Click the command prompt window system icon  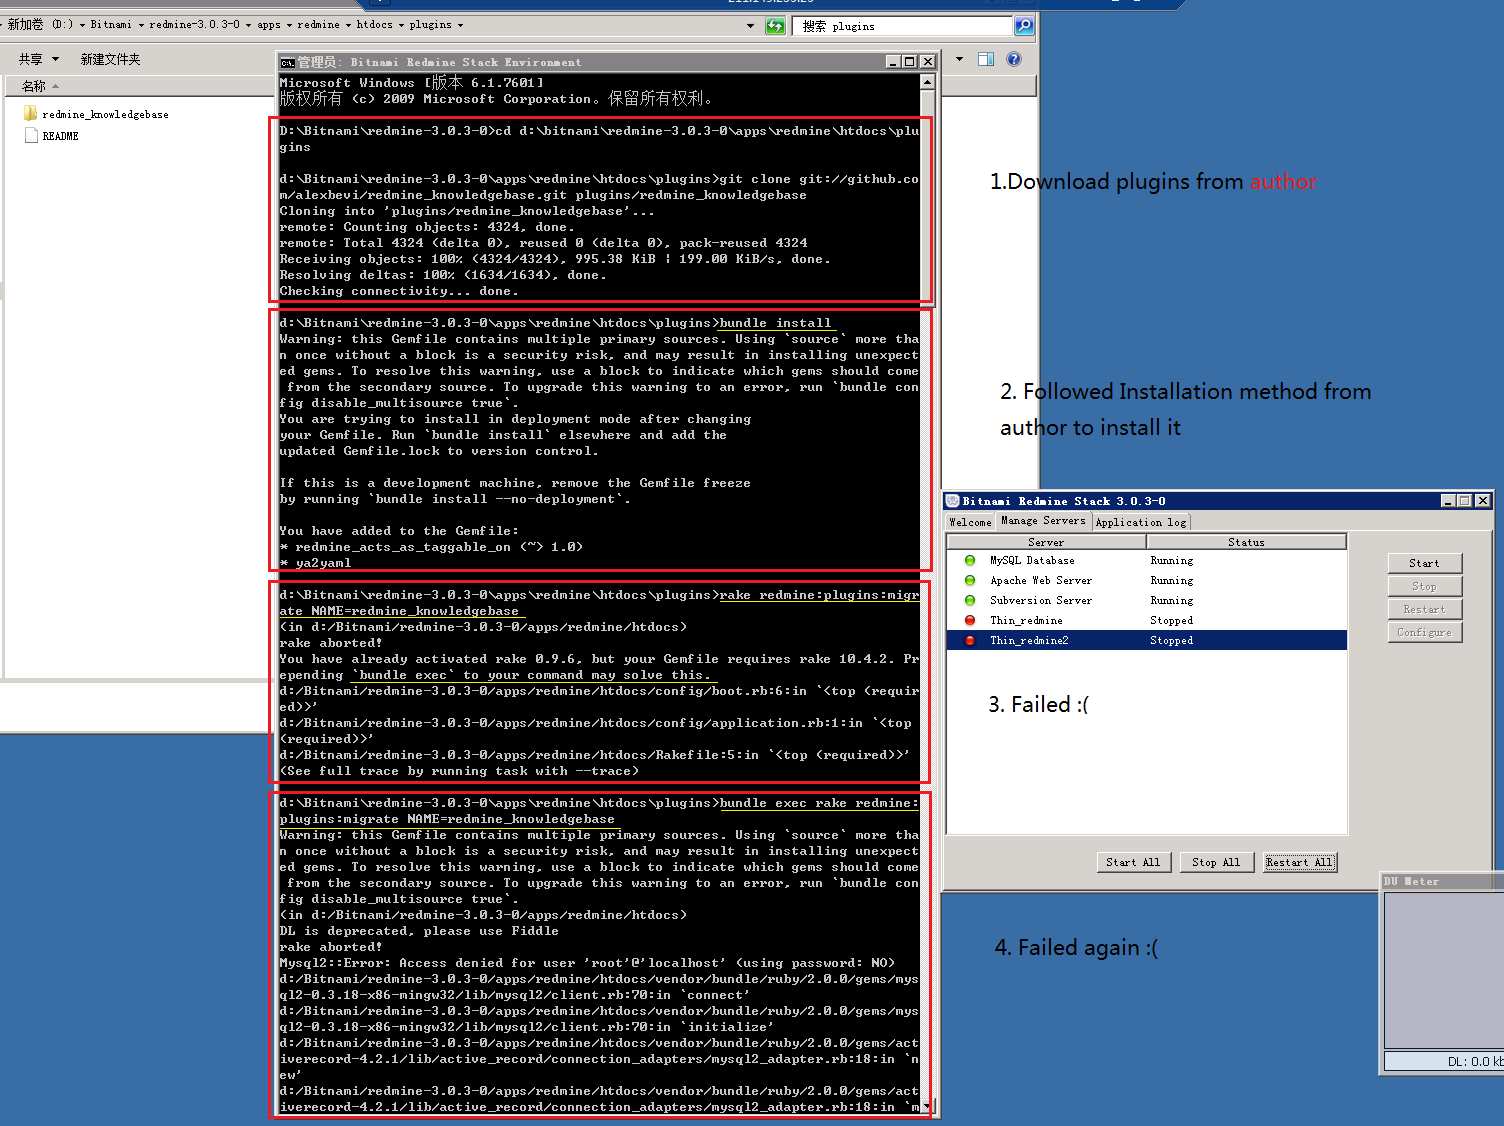[288, 62]
